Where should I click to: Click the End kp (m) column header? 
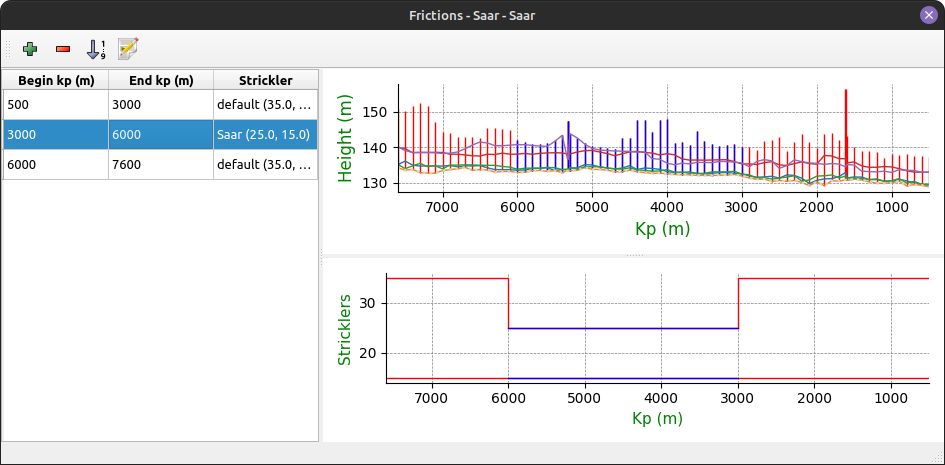point(161,80)
